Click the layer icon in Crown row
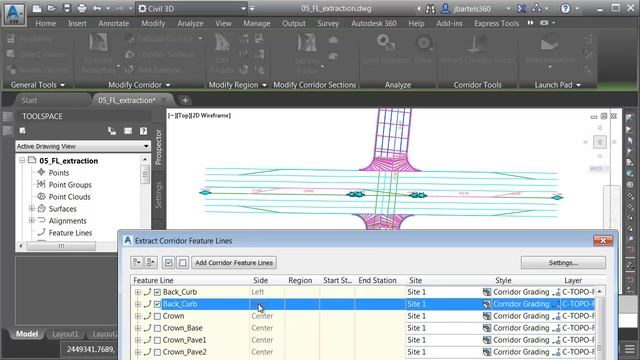Screen dimensions: 640x360 (556, 316)
